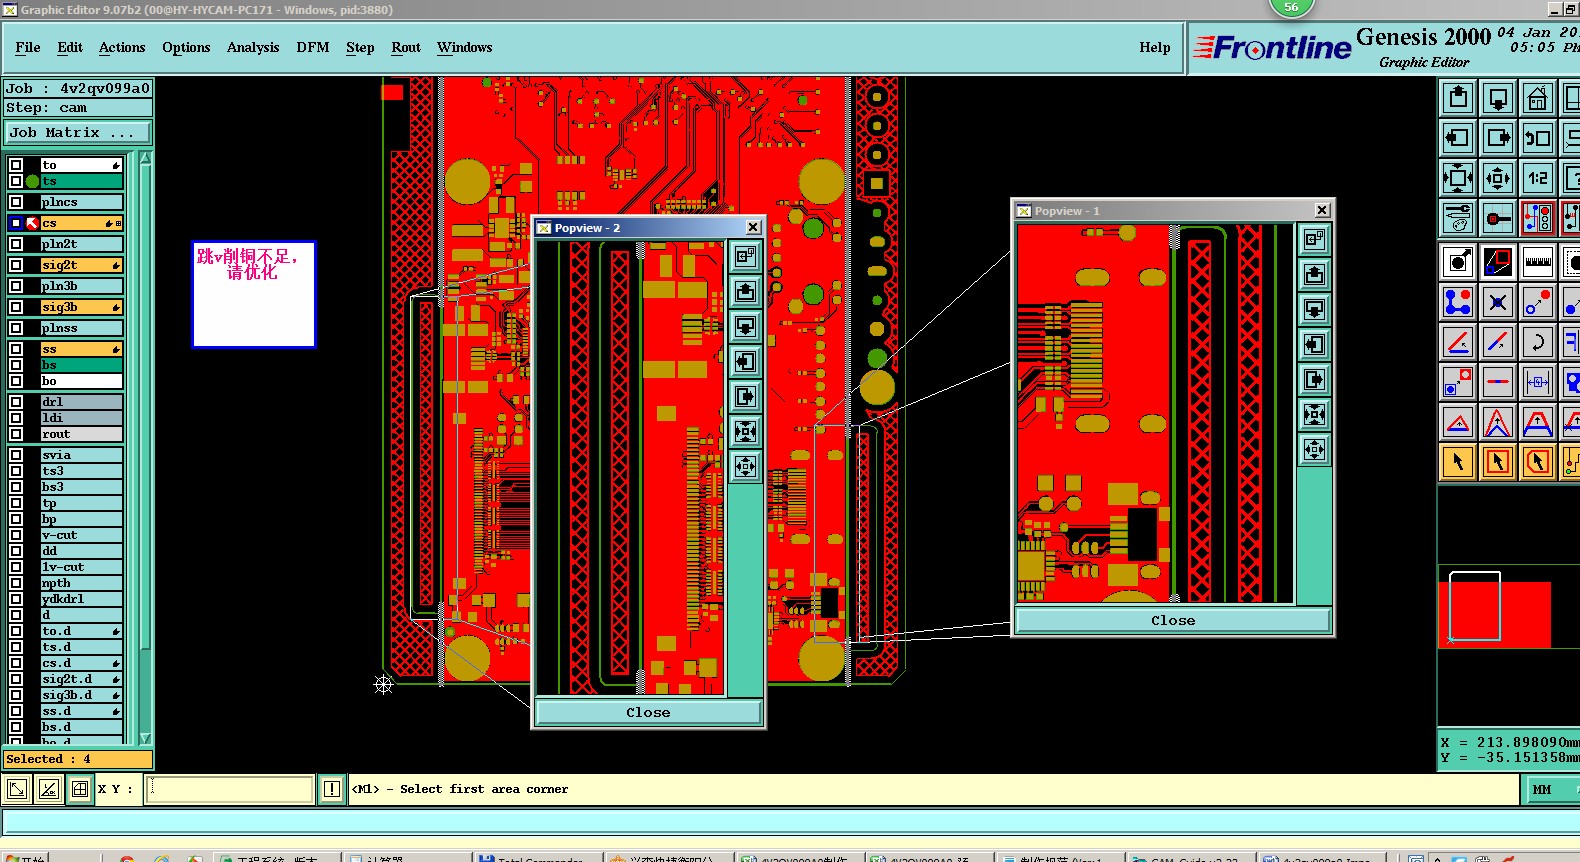Image resolution: width=1580 pixels, height=862 pixels.
Task: Click the X Y coordinate input field
Action: click(231, 789)
